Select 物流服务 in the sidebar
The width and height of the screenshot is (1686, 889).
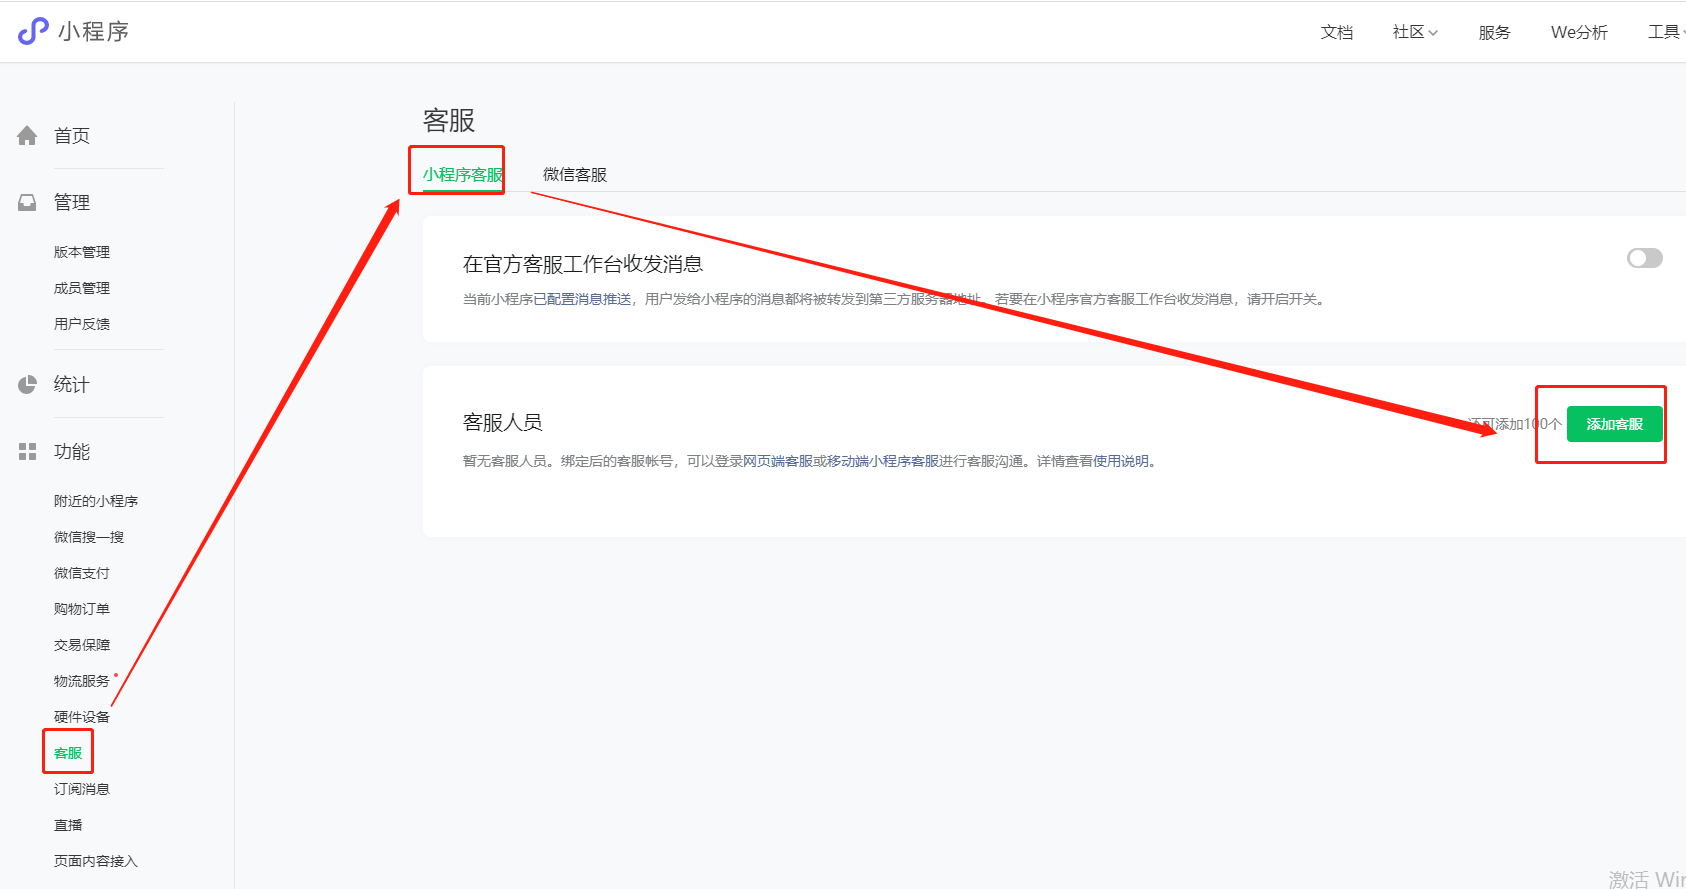[x=82, y=681]
